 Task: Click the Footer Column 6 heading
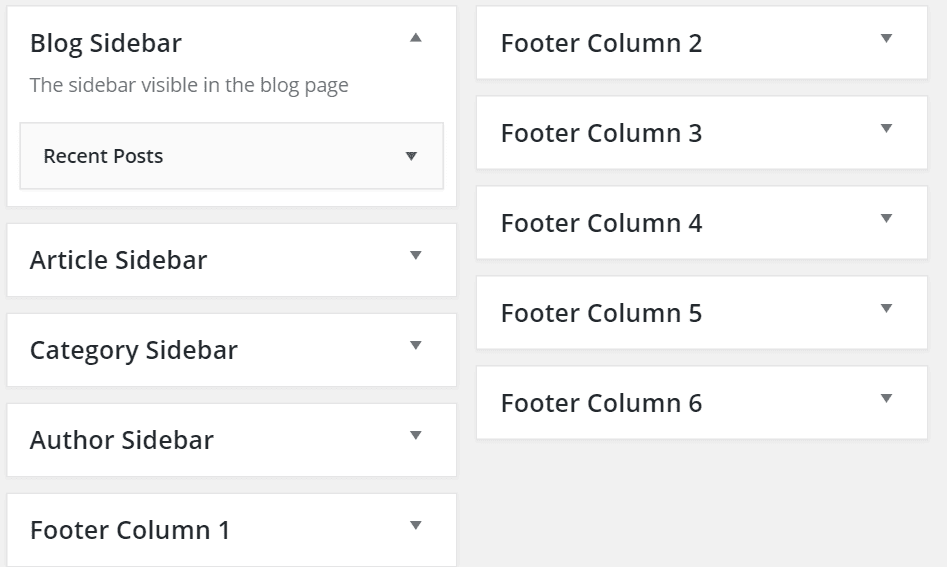pos(602,403)
